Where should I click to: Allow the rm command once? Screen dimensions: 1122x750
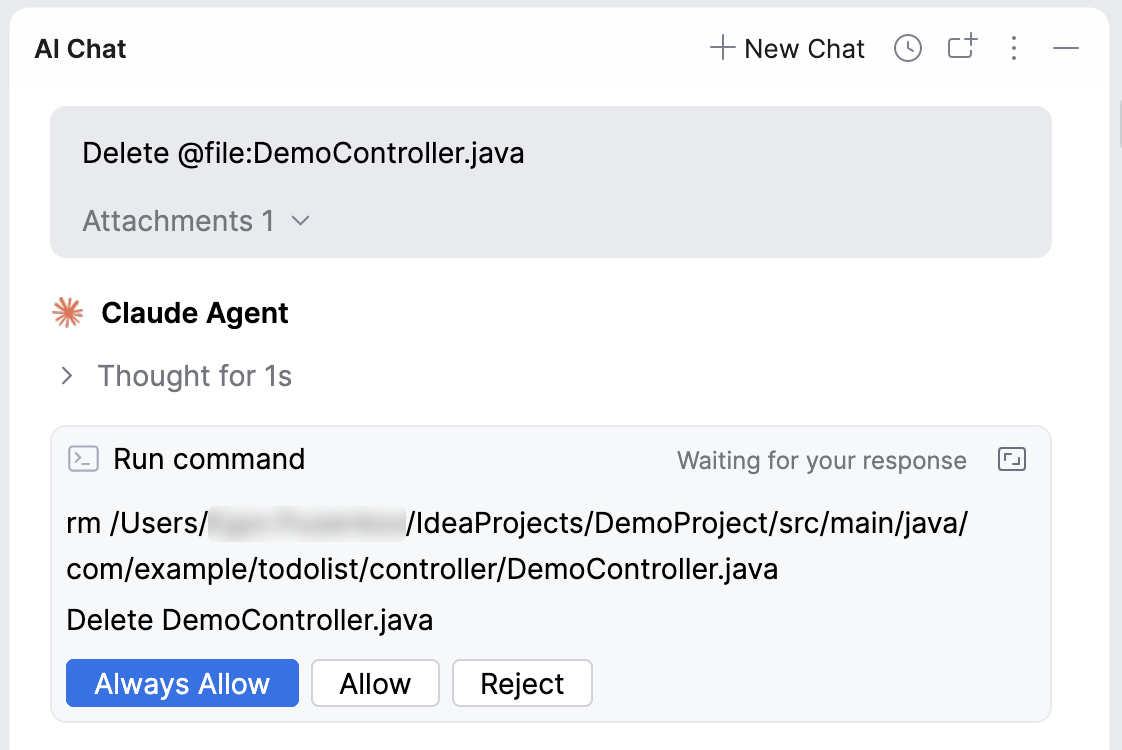point(375,684)
